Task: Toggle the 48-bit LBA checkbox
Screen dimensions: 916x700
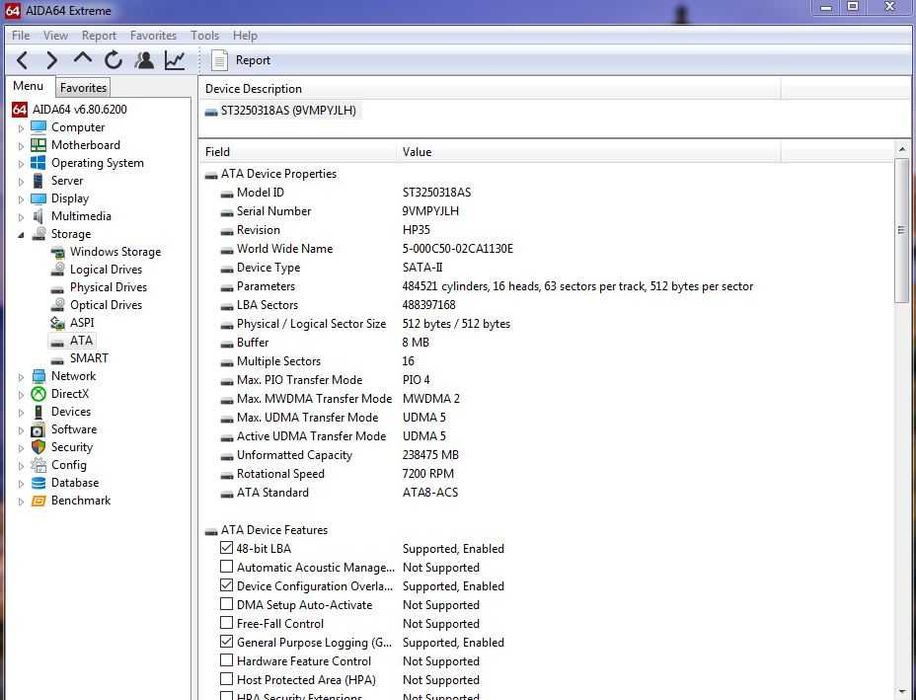Action: [226, 548]
